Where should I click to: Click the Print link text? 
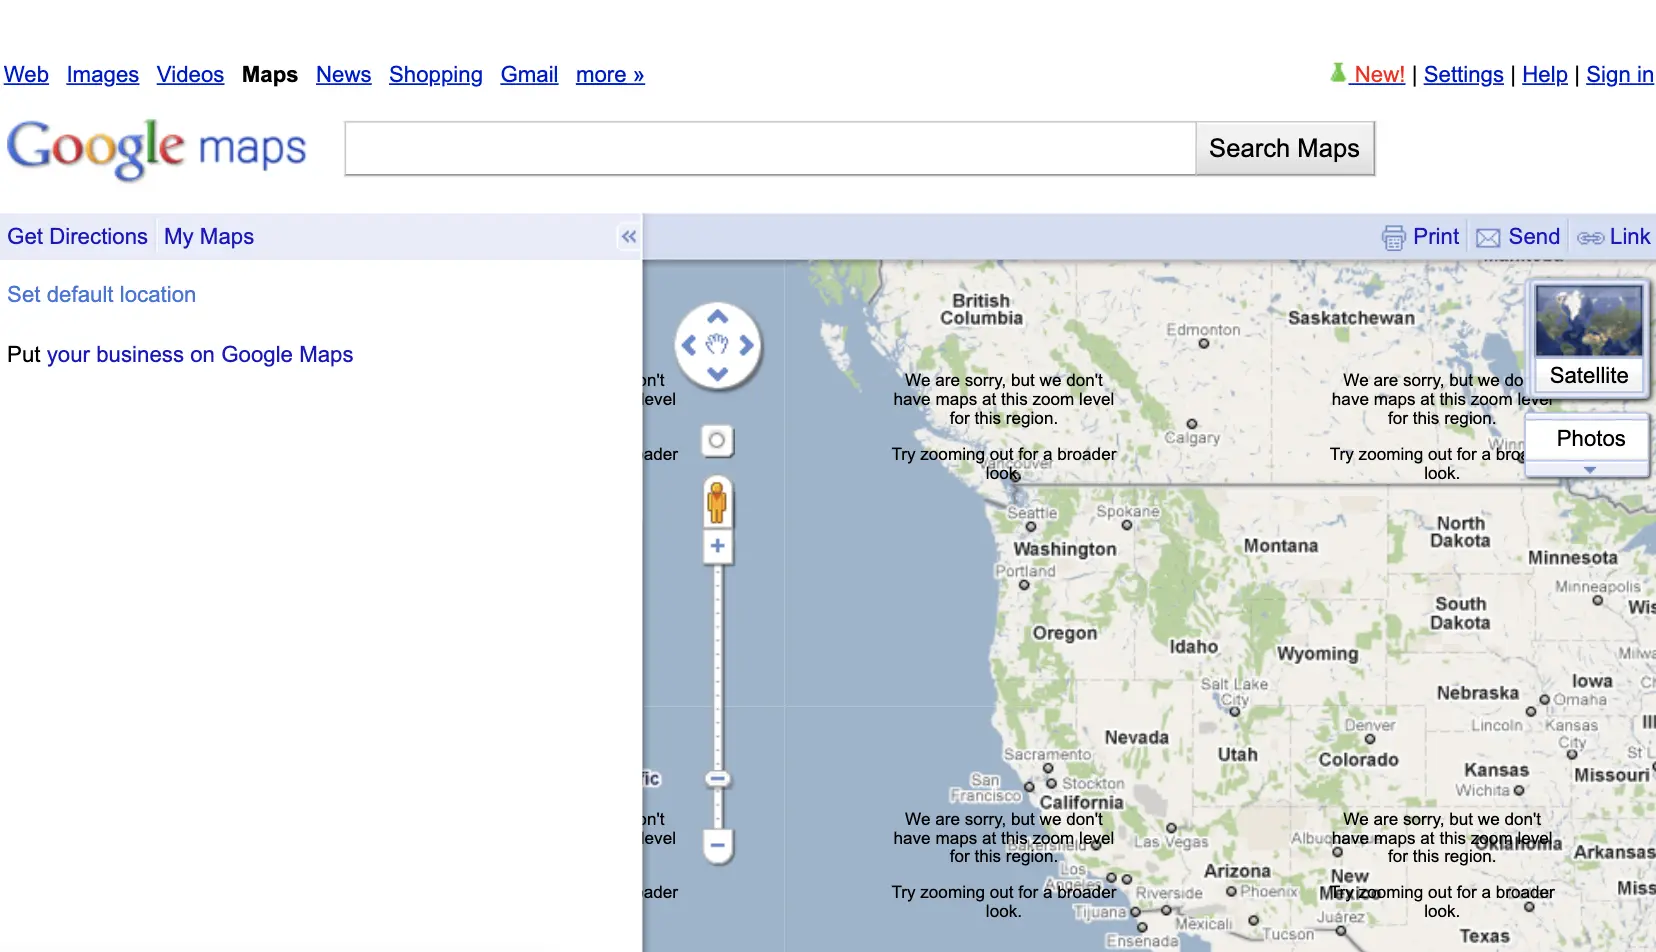[1436, 237]
